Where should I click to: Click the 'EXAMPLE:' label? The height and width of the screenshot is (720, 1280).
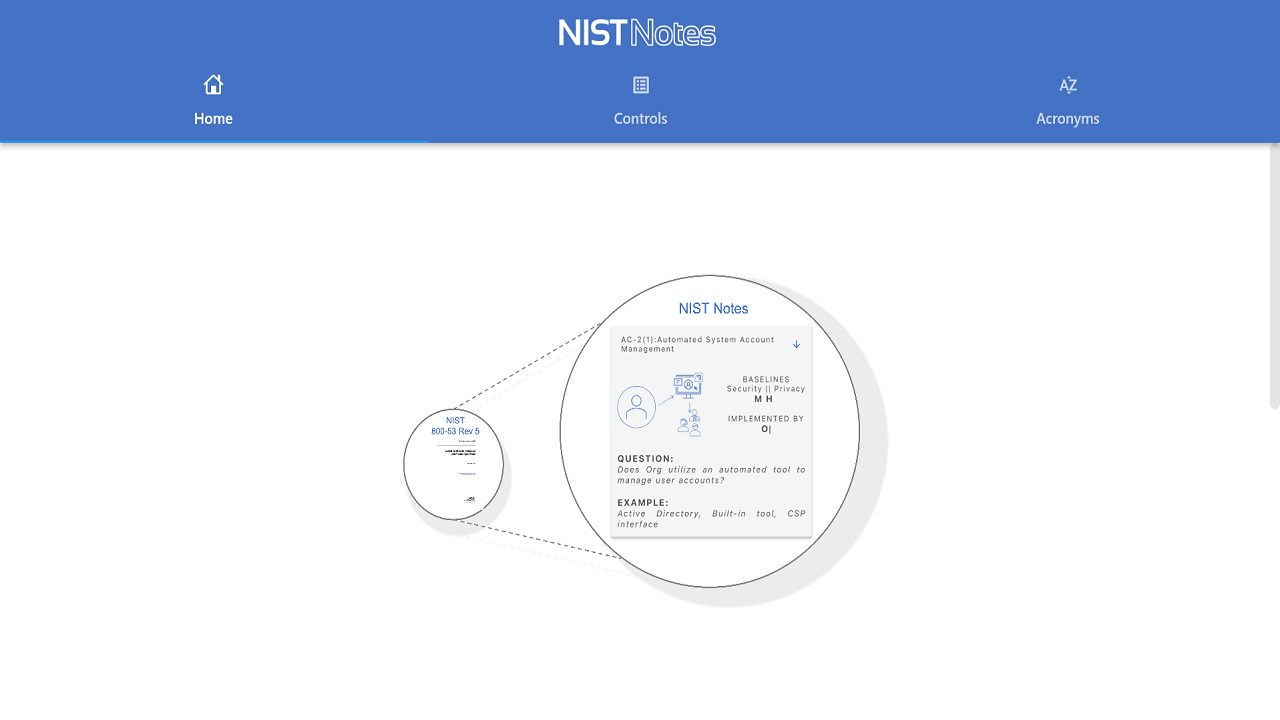coord(643,503)
